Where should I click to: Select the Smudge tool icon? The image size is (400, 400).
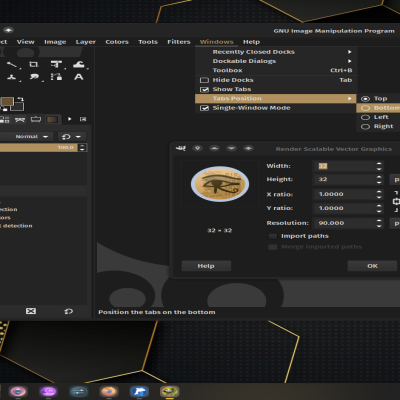[34, 77]
